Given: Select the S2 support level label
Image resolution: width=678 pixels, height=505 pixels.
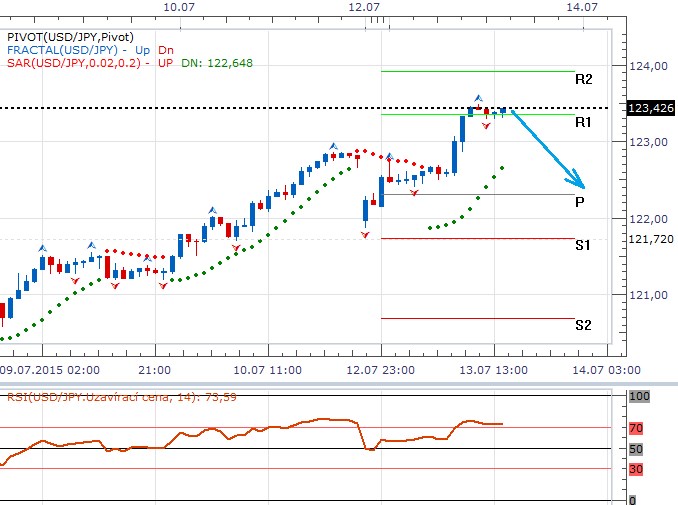Looking at the screenshot, I should pos(583,325).
